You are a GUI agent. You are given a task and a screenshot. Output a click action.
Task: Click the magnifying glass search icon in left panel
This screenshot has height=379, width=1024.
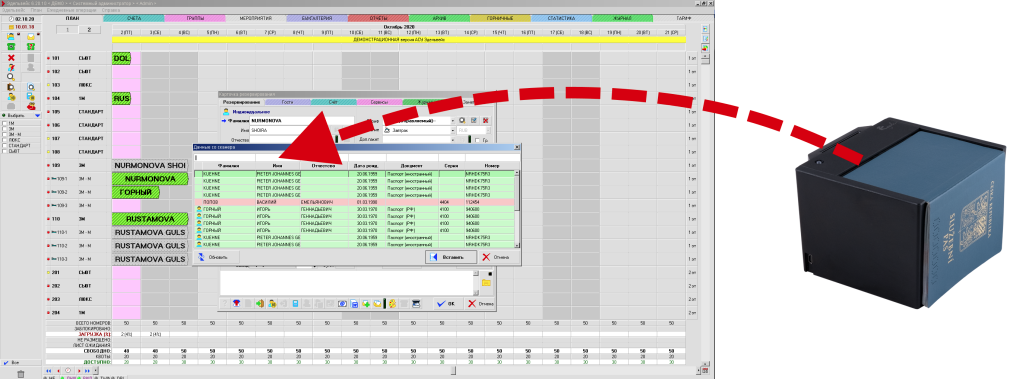[x=10, y=76]
